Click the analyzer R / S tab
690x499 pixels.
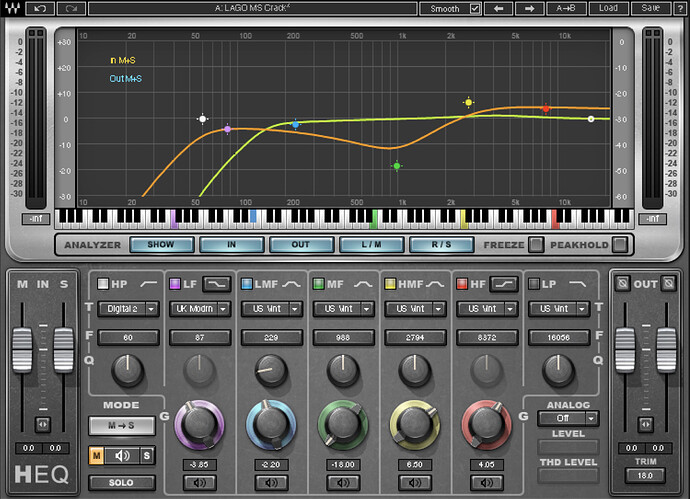(x=441, y=245)
